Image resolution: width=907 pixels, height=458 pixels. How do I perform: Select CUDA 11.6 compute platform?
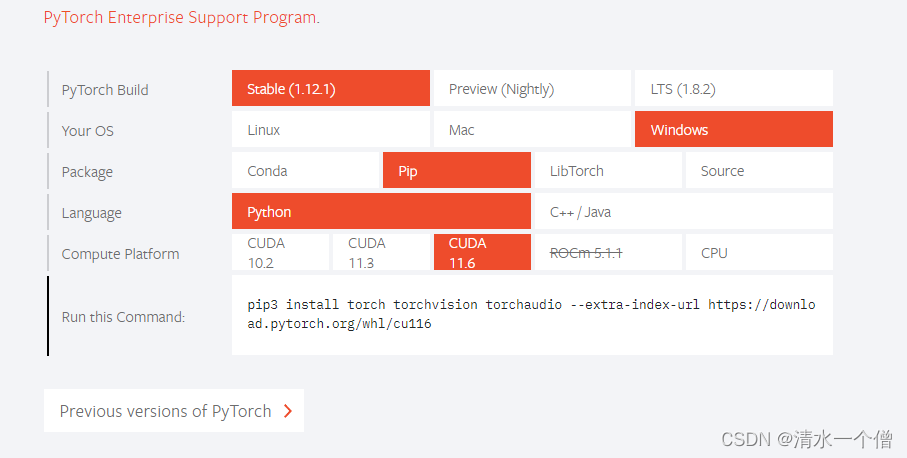pos(482,253)
